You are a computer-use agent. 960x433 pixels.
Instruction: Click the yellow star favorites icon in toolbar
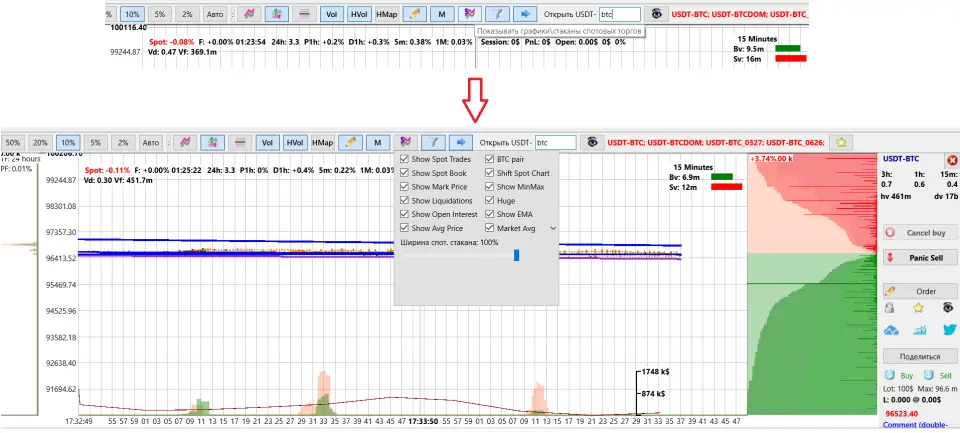pyautogui.click(x=842, y=143)
